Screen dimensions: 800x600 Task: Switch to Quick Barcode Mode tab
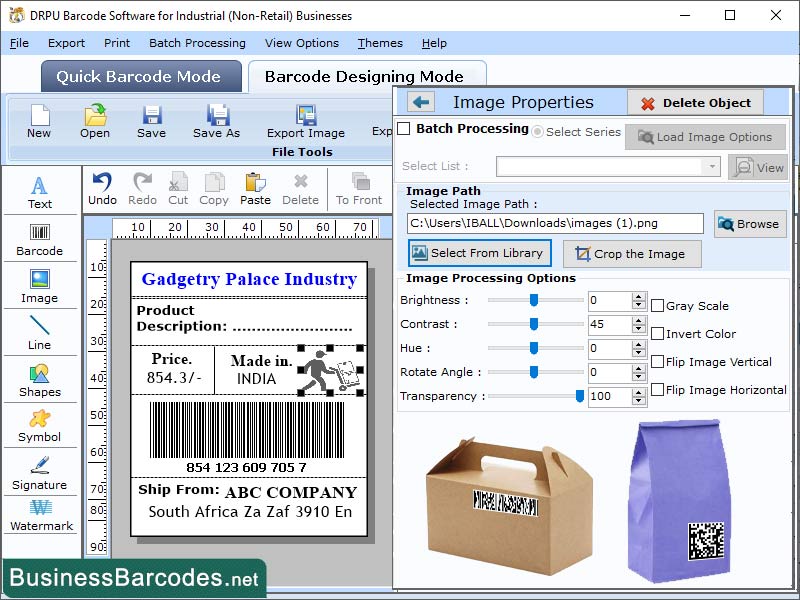click(140, 76)
